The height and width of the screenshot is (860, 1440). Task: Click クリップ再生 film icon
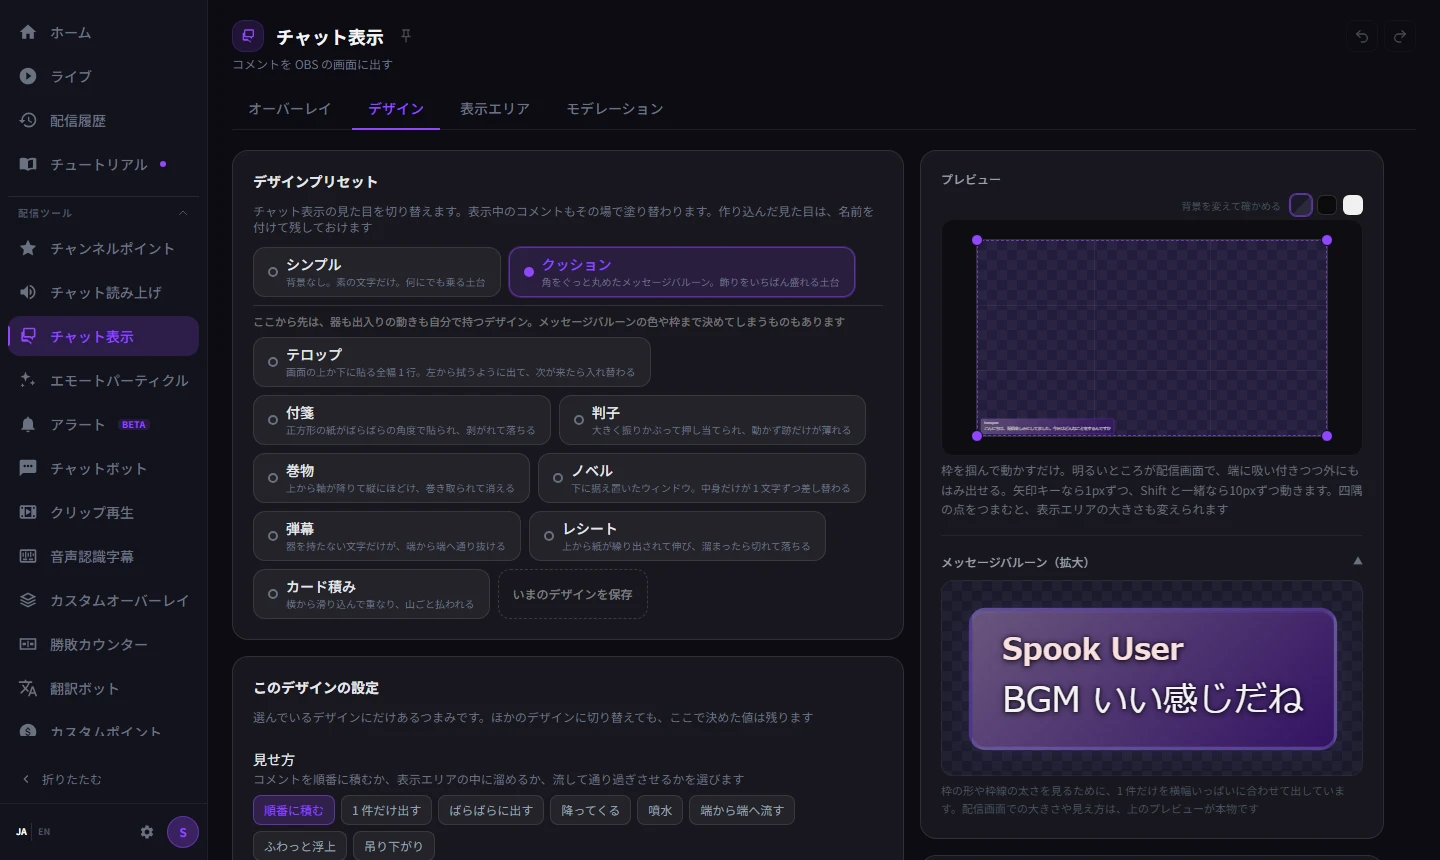pyautogui.click(x=28, y=512)
